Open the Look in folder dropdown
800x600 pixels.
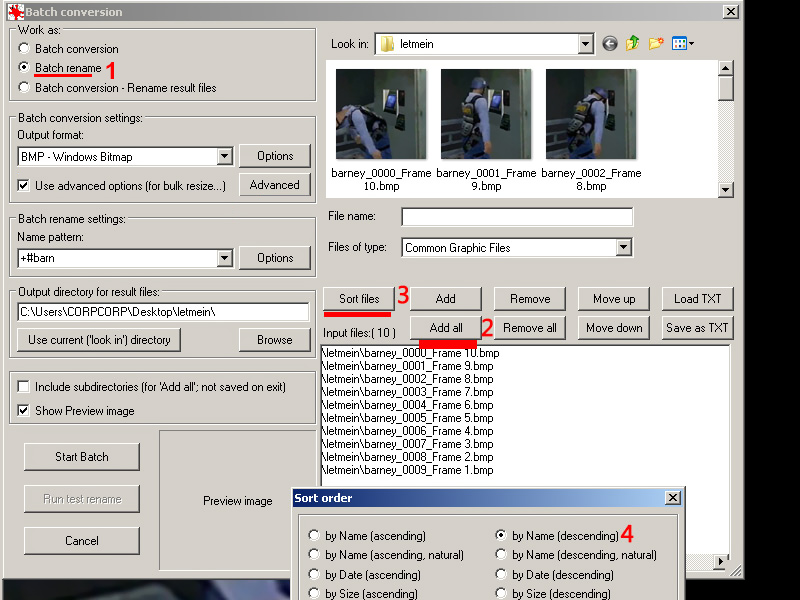pos(586,44)
